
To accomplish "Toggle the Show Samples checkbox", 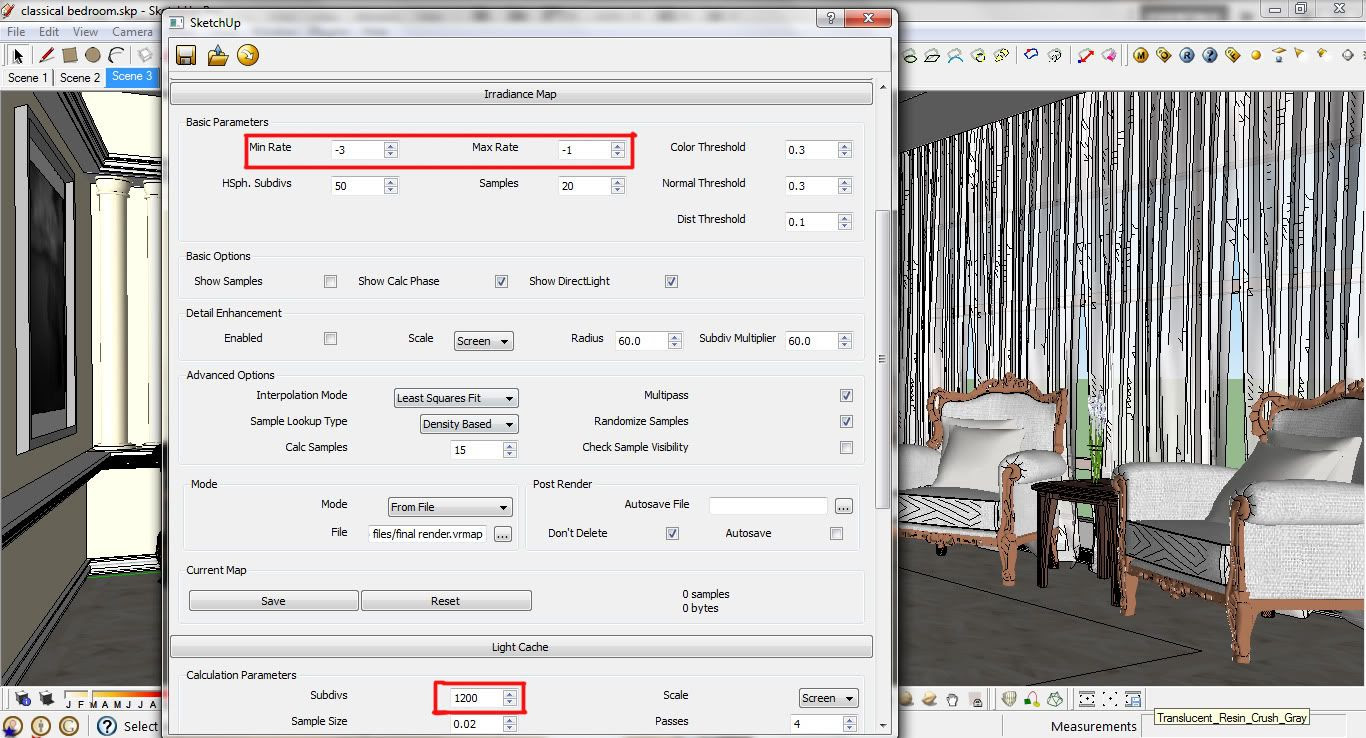I will tap(330, 282).
